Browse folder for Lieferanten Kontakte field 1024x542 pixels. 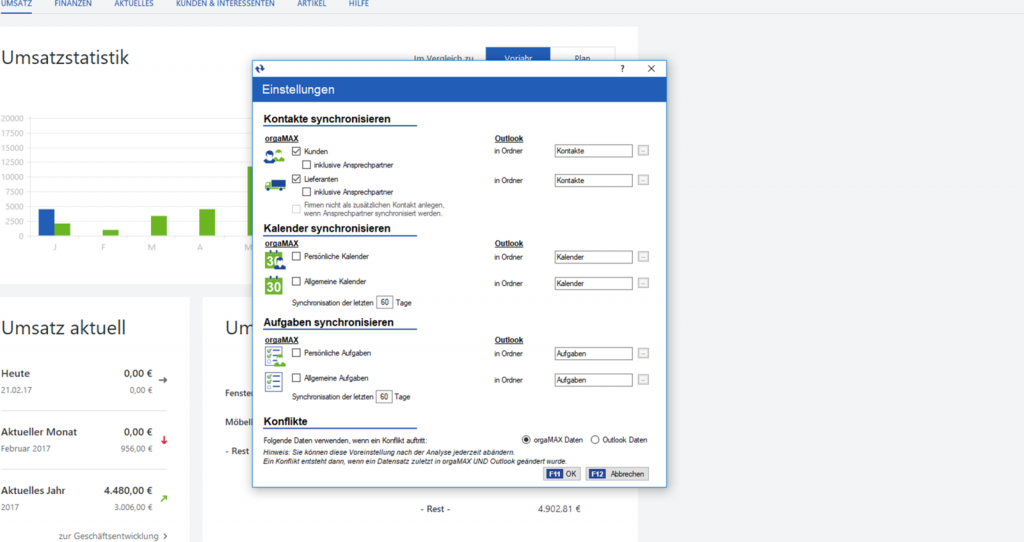(643, 180)
